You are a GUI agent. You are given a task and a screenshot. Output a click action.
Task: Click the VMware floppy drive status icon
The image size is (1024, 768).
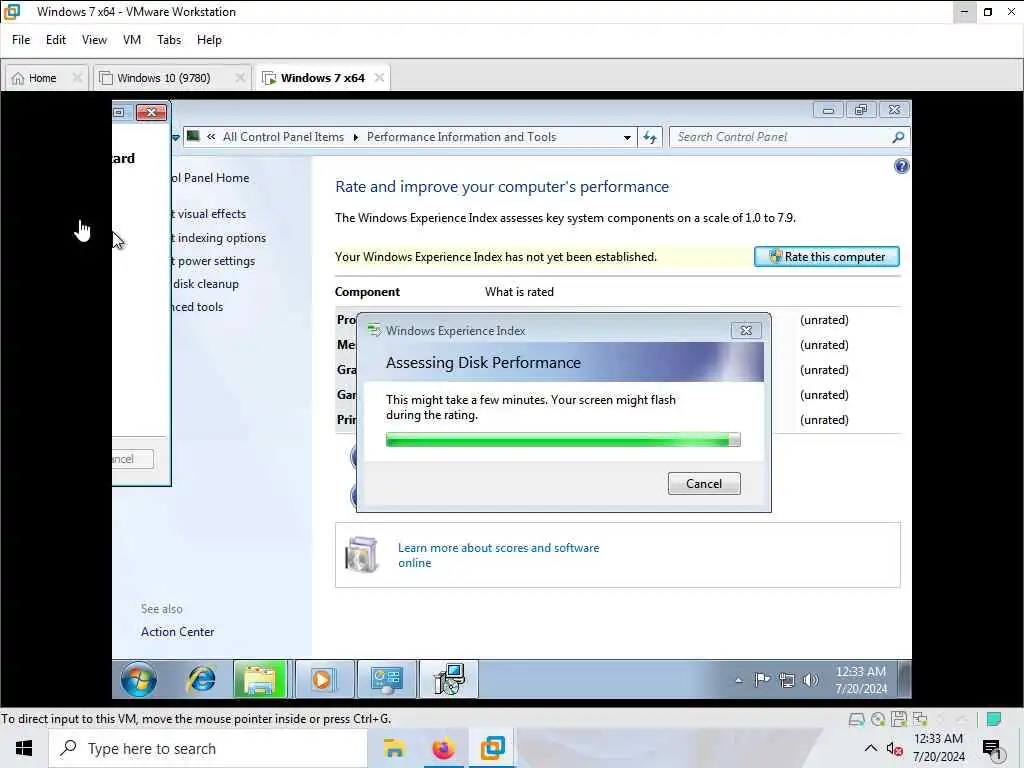[x=899, y=719]
